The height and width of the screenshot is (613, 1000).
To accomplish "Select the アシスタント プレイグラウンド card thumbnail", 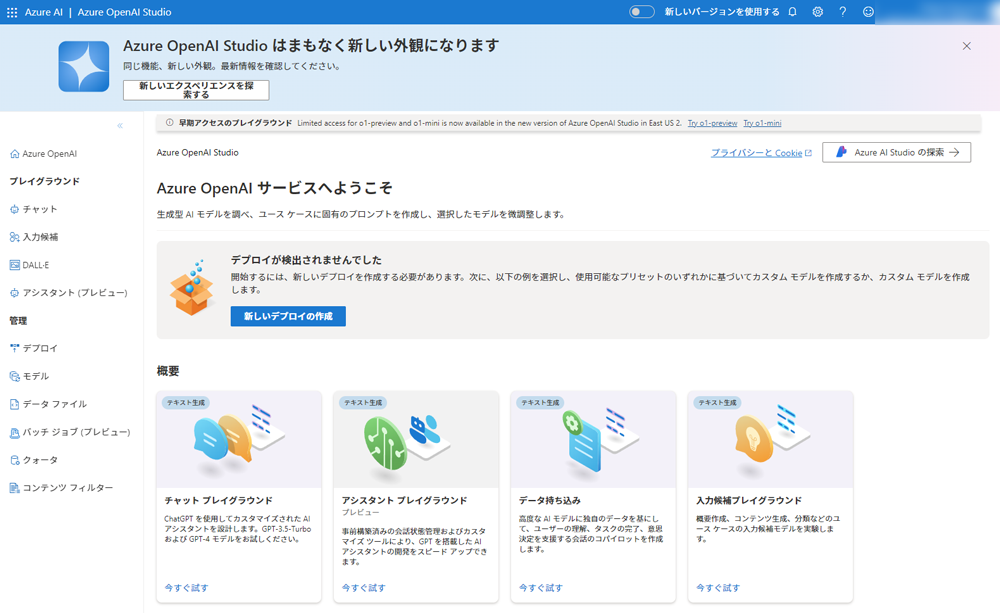I will pos(416,439).
